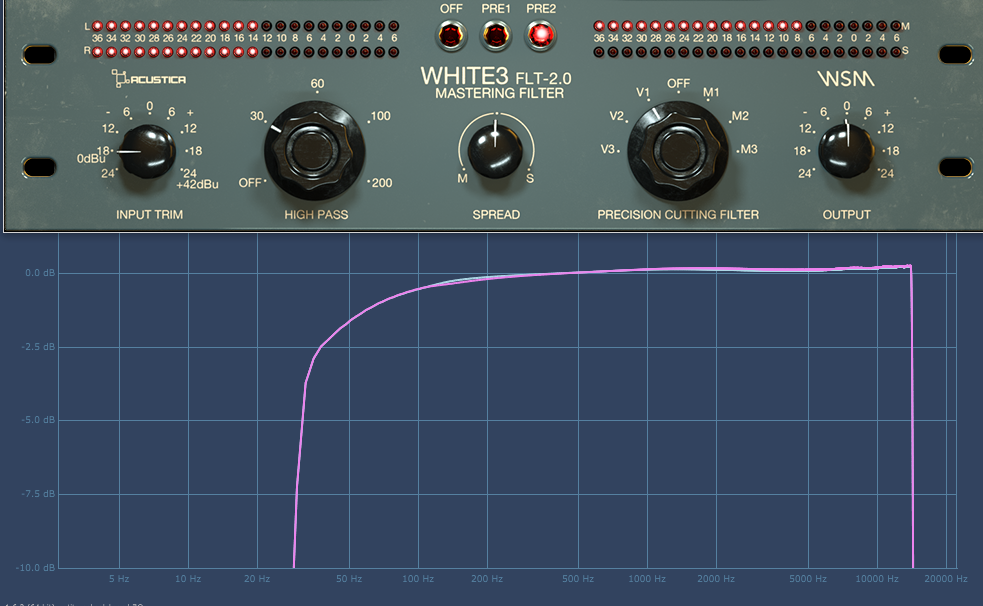
Task: Set High Pass to OFF mark
Action: pyautogui.click(x=250, y=183)
